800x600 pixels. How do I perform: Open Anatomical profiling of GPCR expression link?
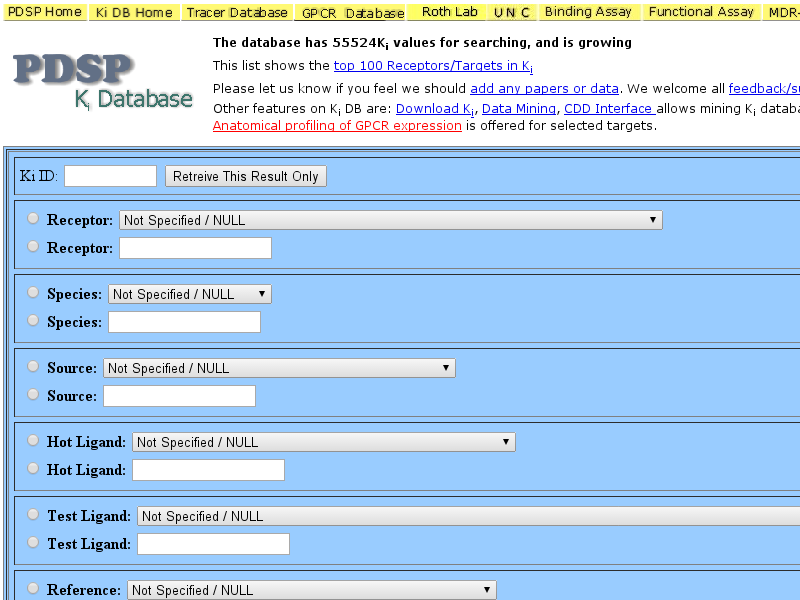click(x=337, y=126)
